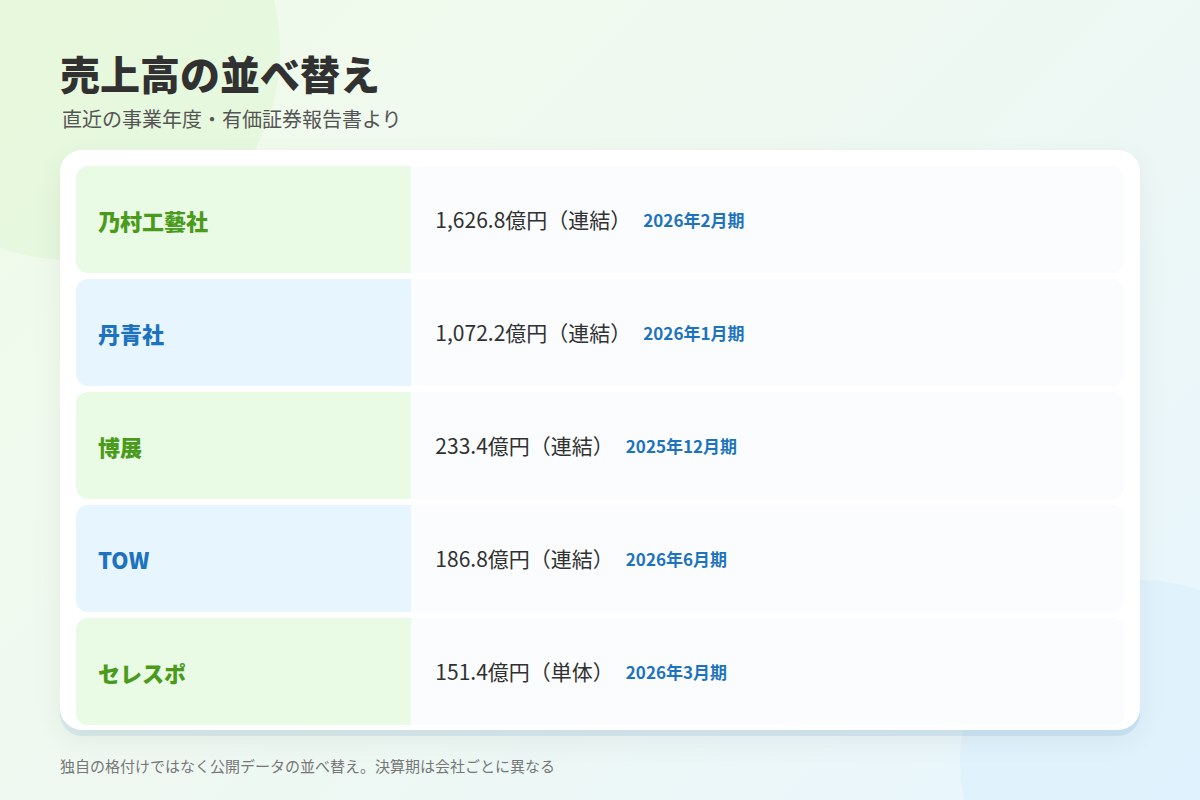Screen dimensions: 1200x800
Task: Click the subtitle 直近の事業年度・有価証券報告書より
Action: [230, 119]
